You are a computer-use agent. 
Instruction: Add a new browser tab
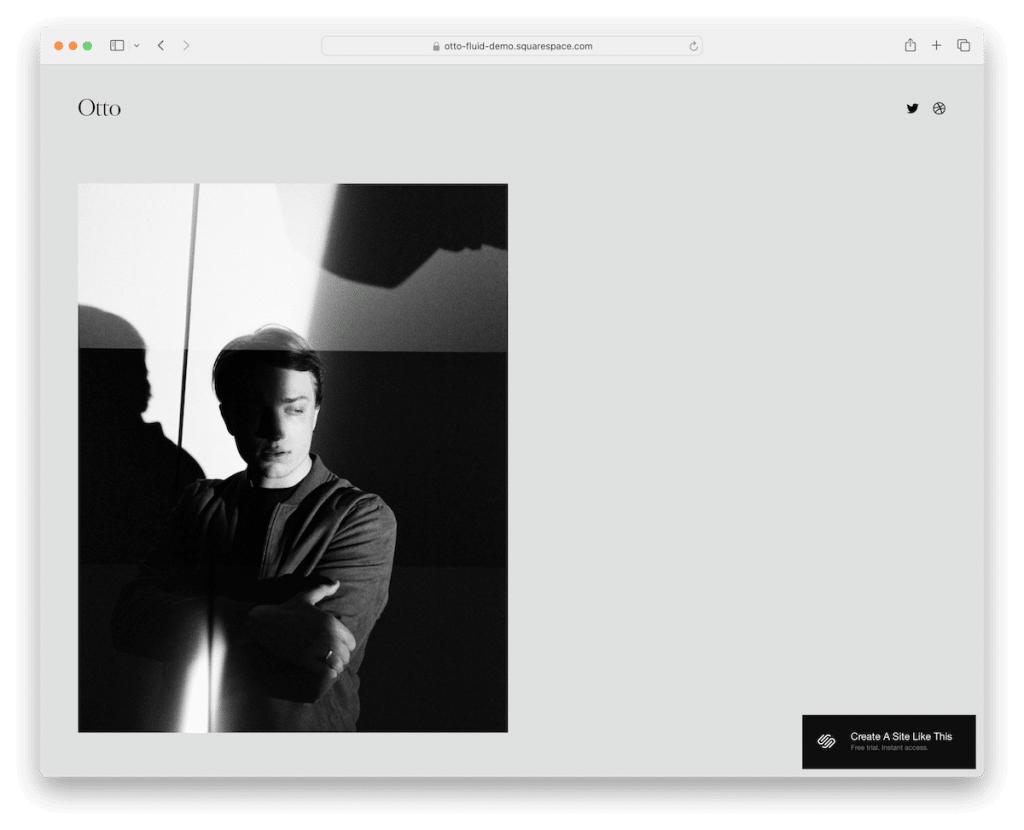pos(937,45)
